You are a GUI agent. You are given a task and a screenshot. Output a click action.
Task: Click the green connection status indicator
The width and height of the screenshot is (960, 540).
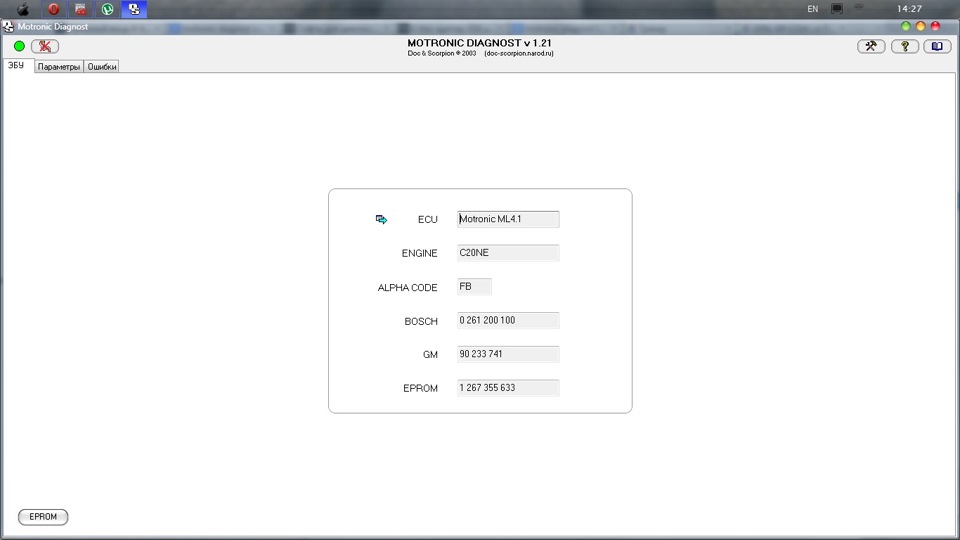click(x=19, y=46)
